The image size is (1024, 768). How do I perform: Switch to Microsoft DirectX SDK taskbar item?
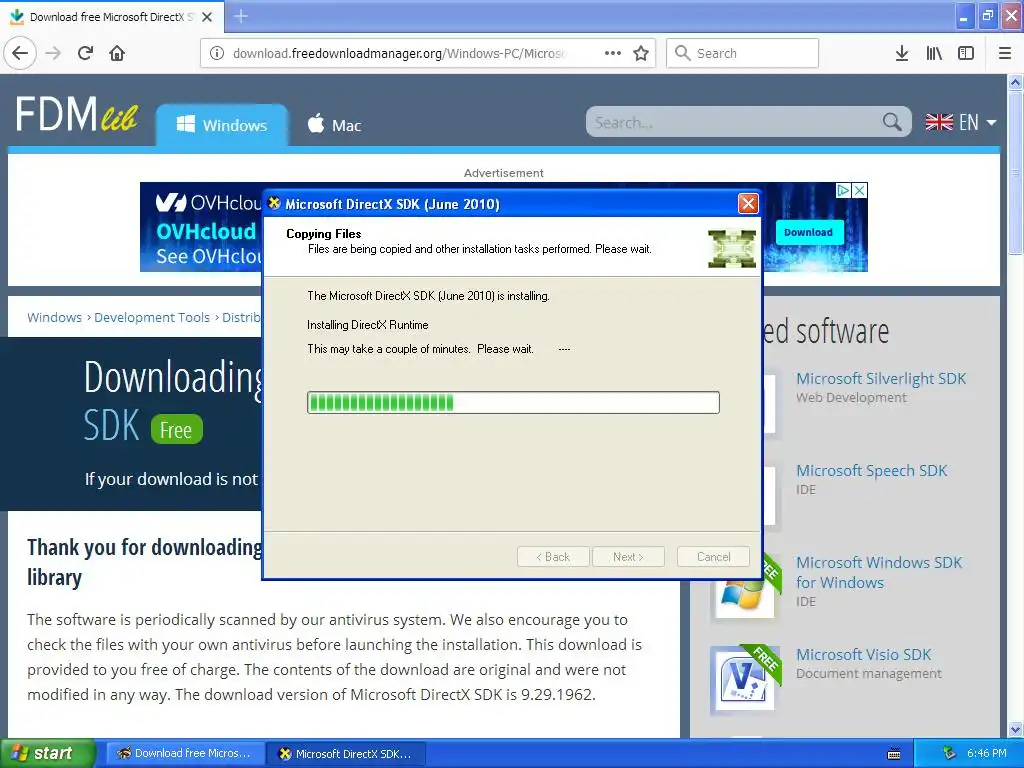(x=347, y=753)
